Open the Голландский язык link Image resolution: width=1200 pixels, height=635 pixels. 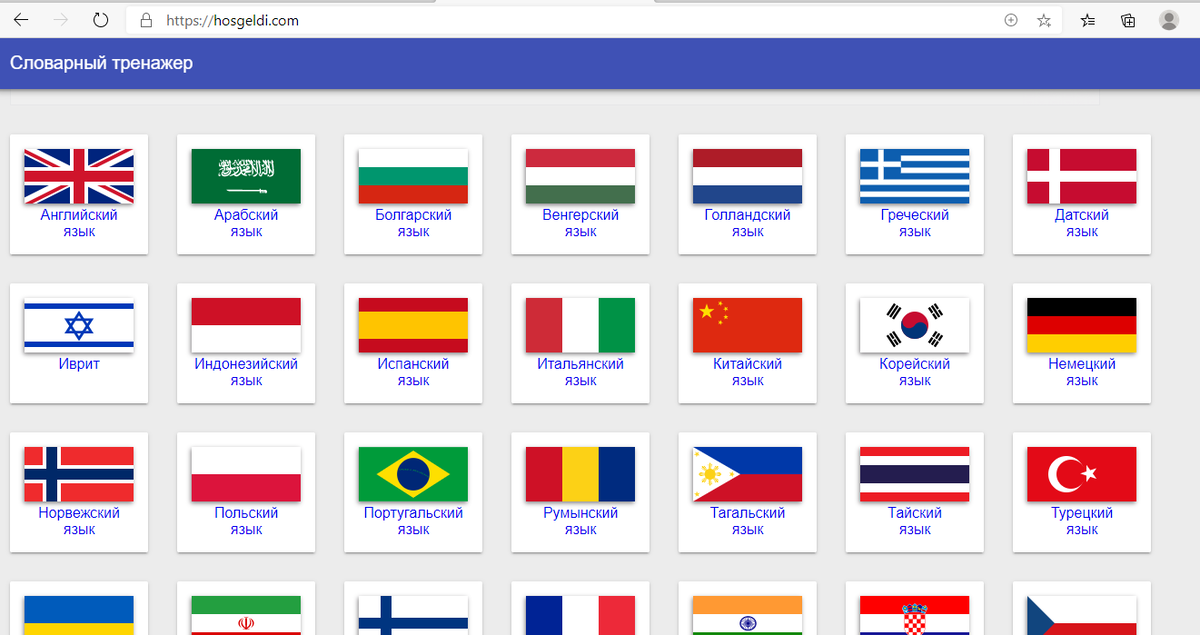point(747,223)
